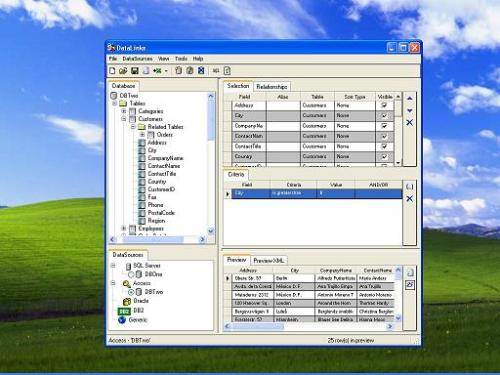The width and height of the screenshot is (500, 375).
Task: Click the blue crossed-box toolbar icon
Action: (x=201, y=71)
